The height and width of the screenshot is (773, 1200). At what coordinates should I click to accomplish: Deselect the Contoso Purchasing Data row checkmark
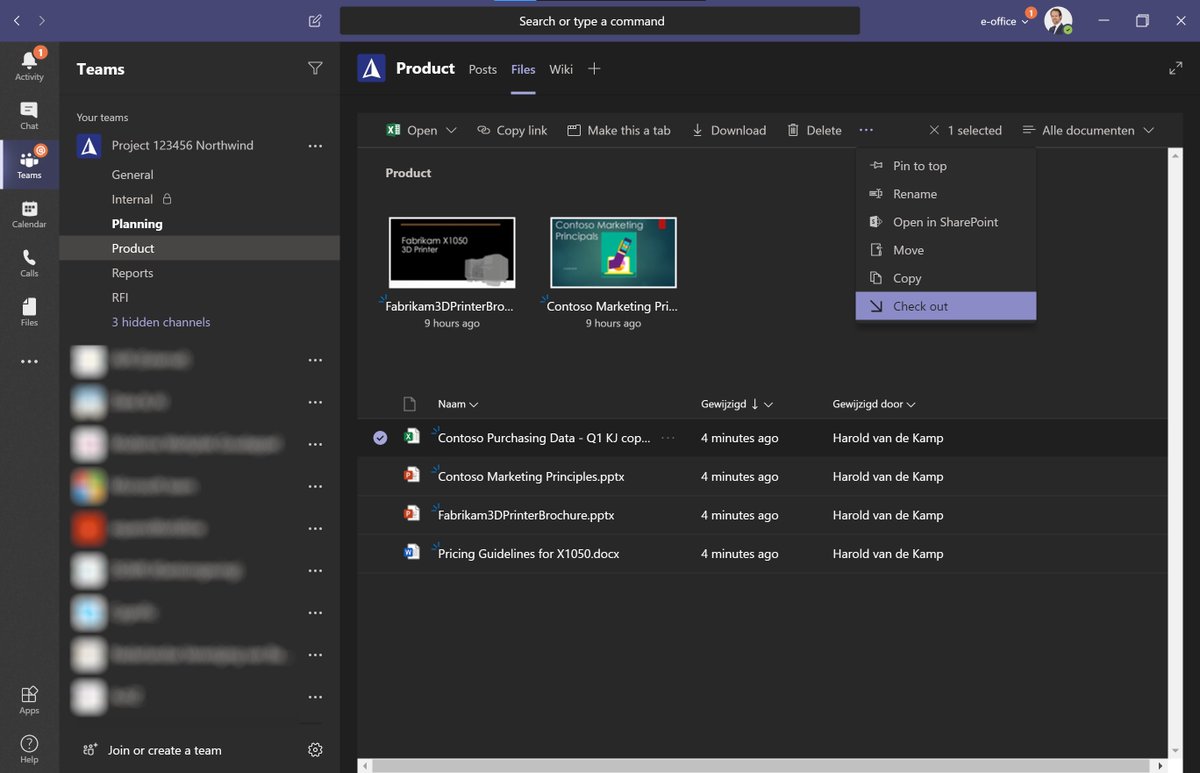[380, 437]
